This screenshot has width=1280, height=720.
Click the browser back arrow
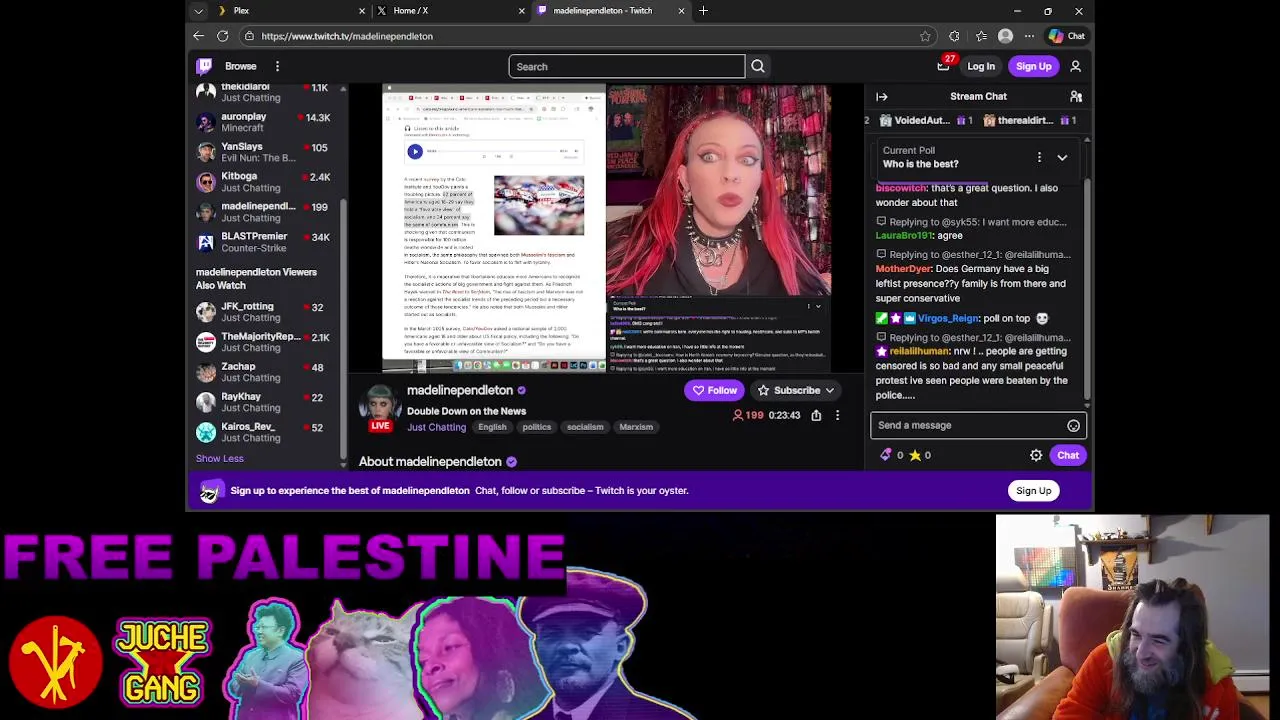coord(198,36)
